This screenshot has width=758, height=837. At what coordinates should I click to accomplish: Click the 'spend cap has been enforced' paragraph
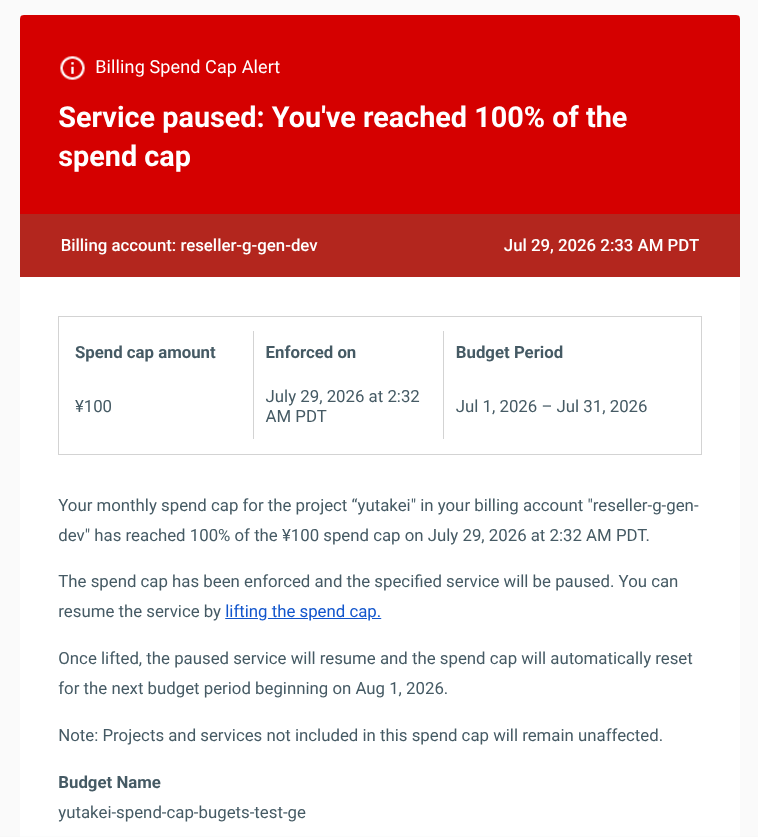pos(368,596)
